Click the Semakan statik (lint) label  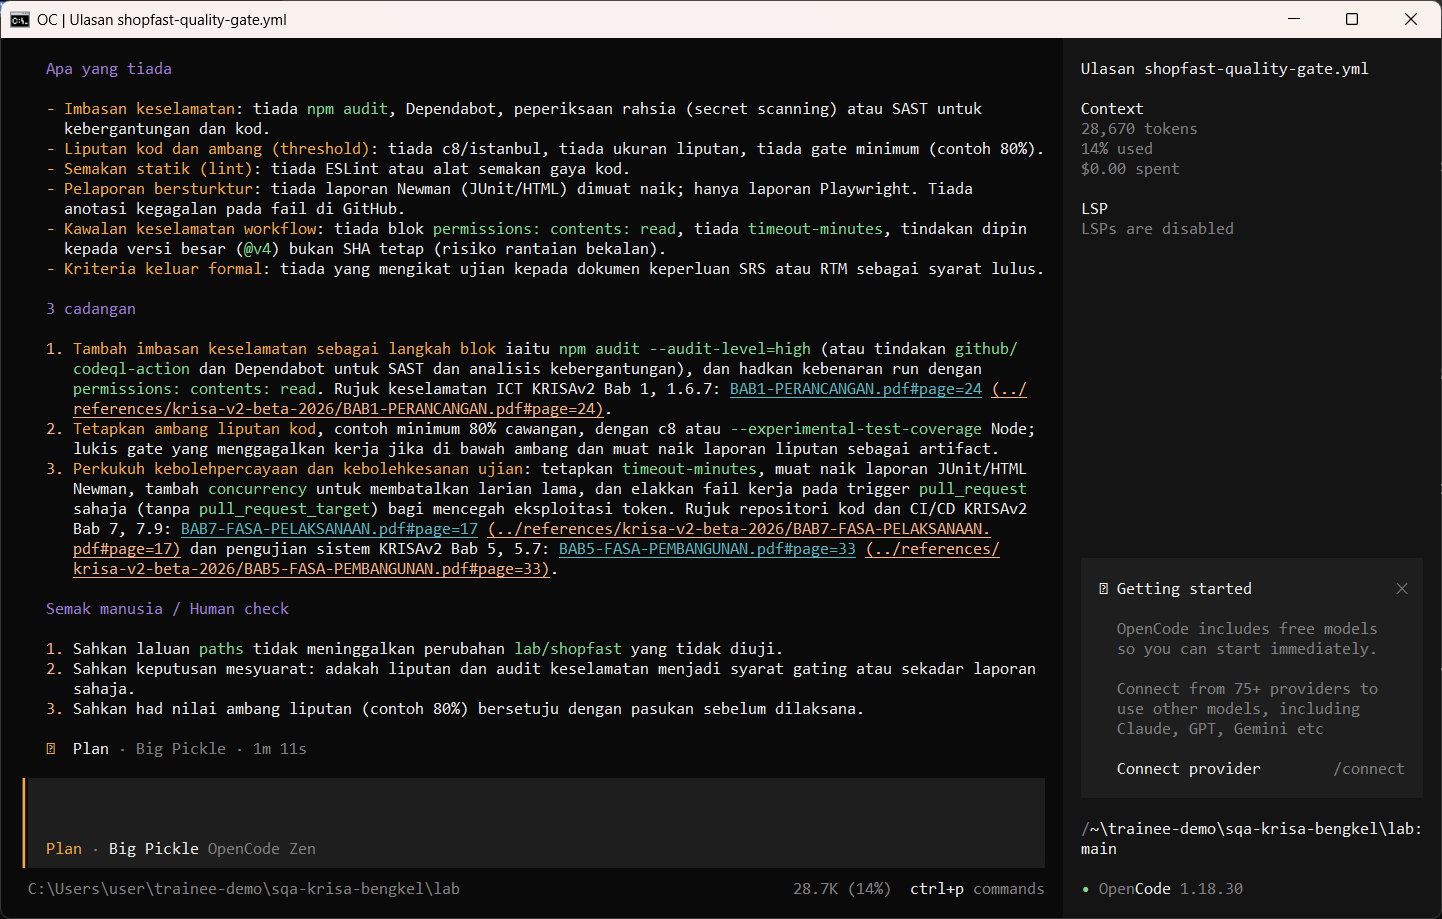[158, 169]
